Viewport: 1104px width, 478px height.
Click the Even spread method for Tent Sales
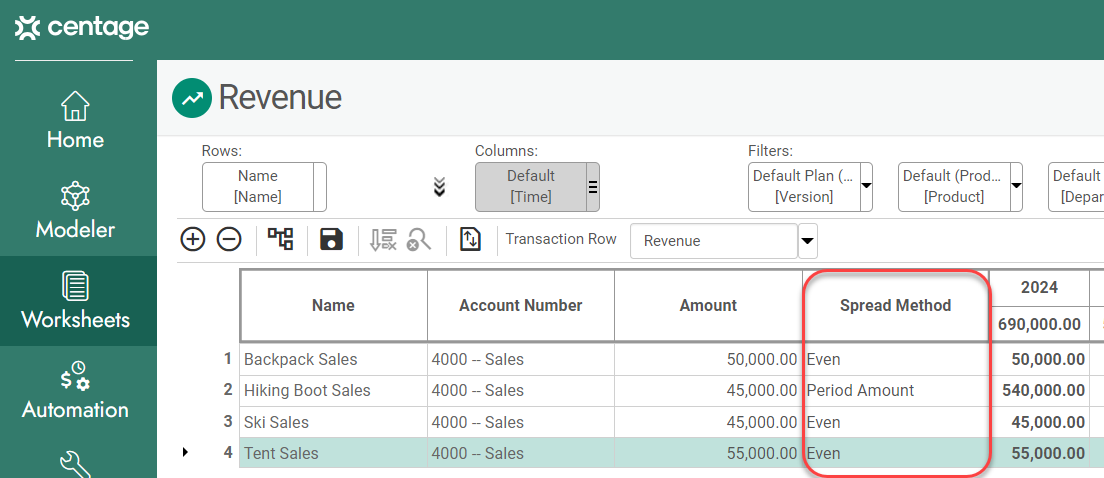pos(896,453)
